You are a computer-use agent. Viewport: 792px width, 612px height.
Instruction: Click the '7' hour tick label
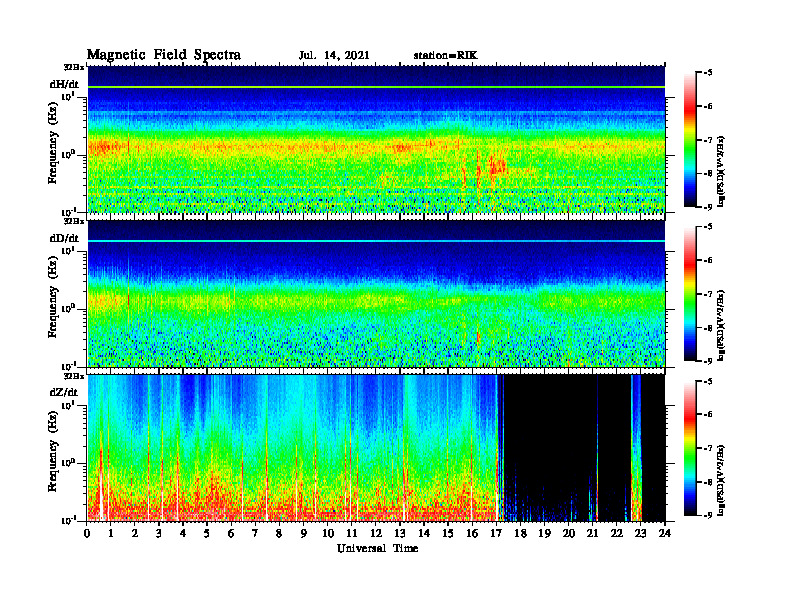click(255, 534)
